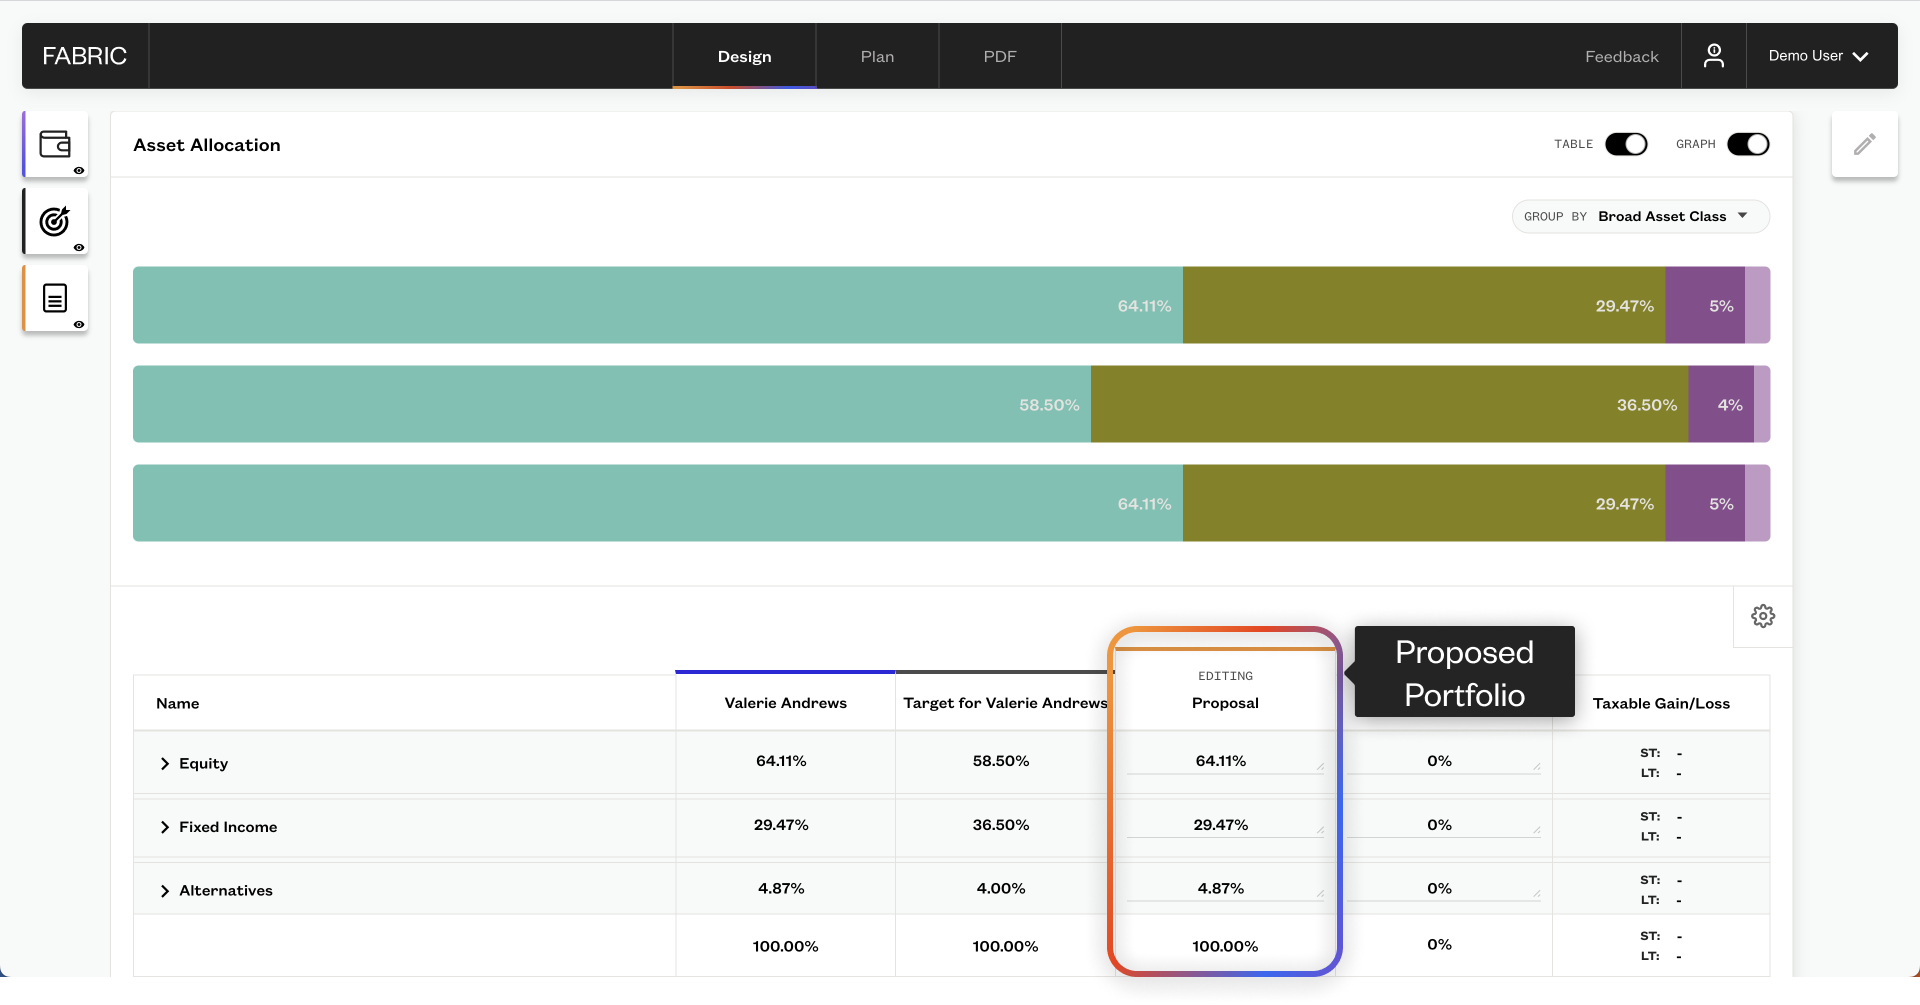
Task: Open the Feedback link
Action: [x=1621, y=57]
